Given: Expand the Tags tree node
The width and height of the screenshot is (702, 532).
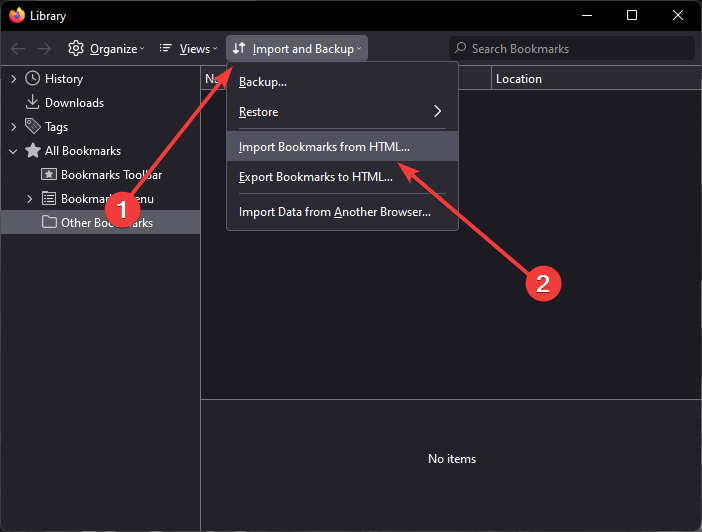Looking at the screenshot, I should [x=13, y=127].
